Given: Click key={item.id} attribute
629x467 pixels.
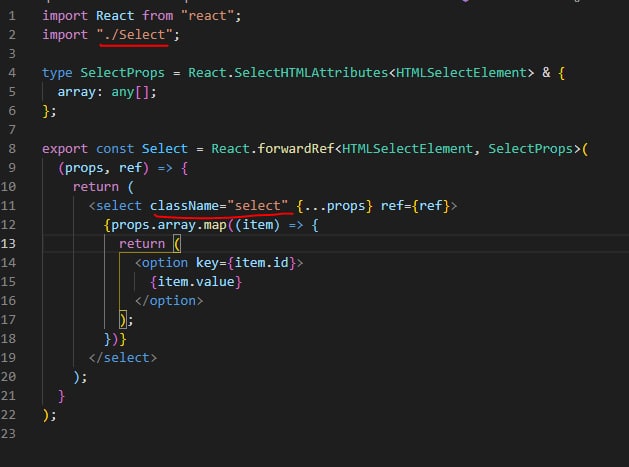Looking at the screenshot, I should pyautogui.click(x=246, y=263).
